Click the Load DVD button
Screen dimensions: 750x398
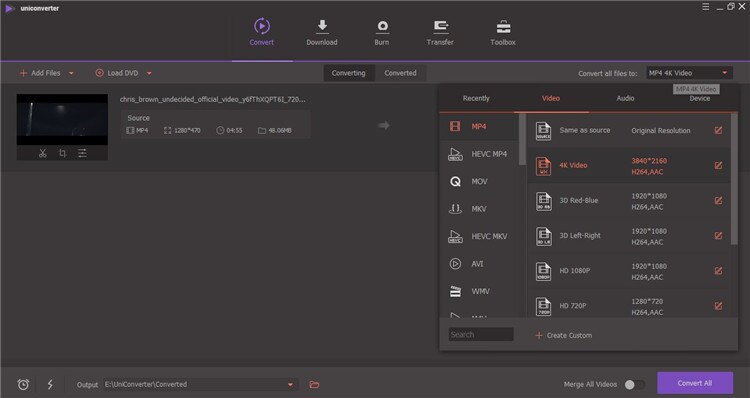tap(117, 73)
